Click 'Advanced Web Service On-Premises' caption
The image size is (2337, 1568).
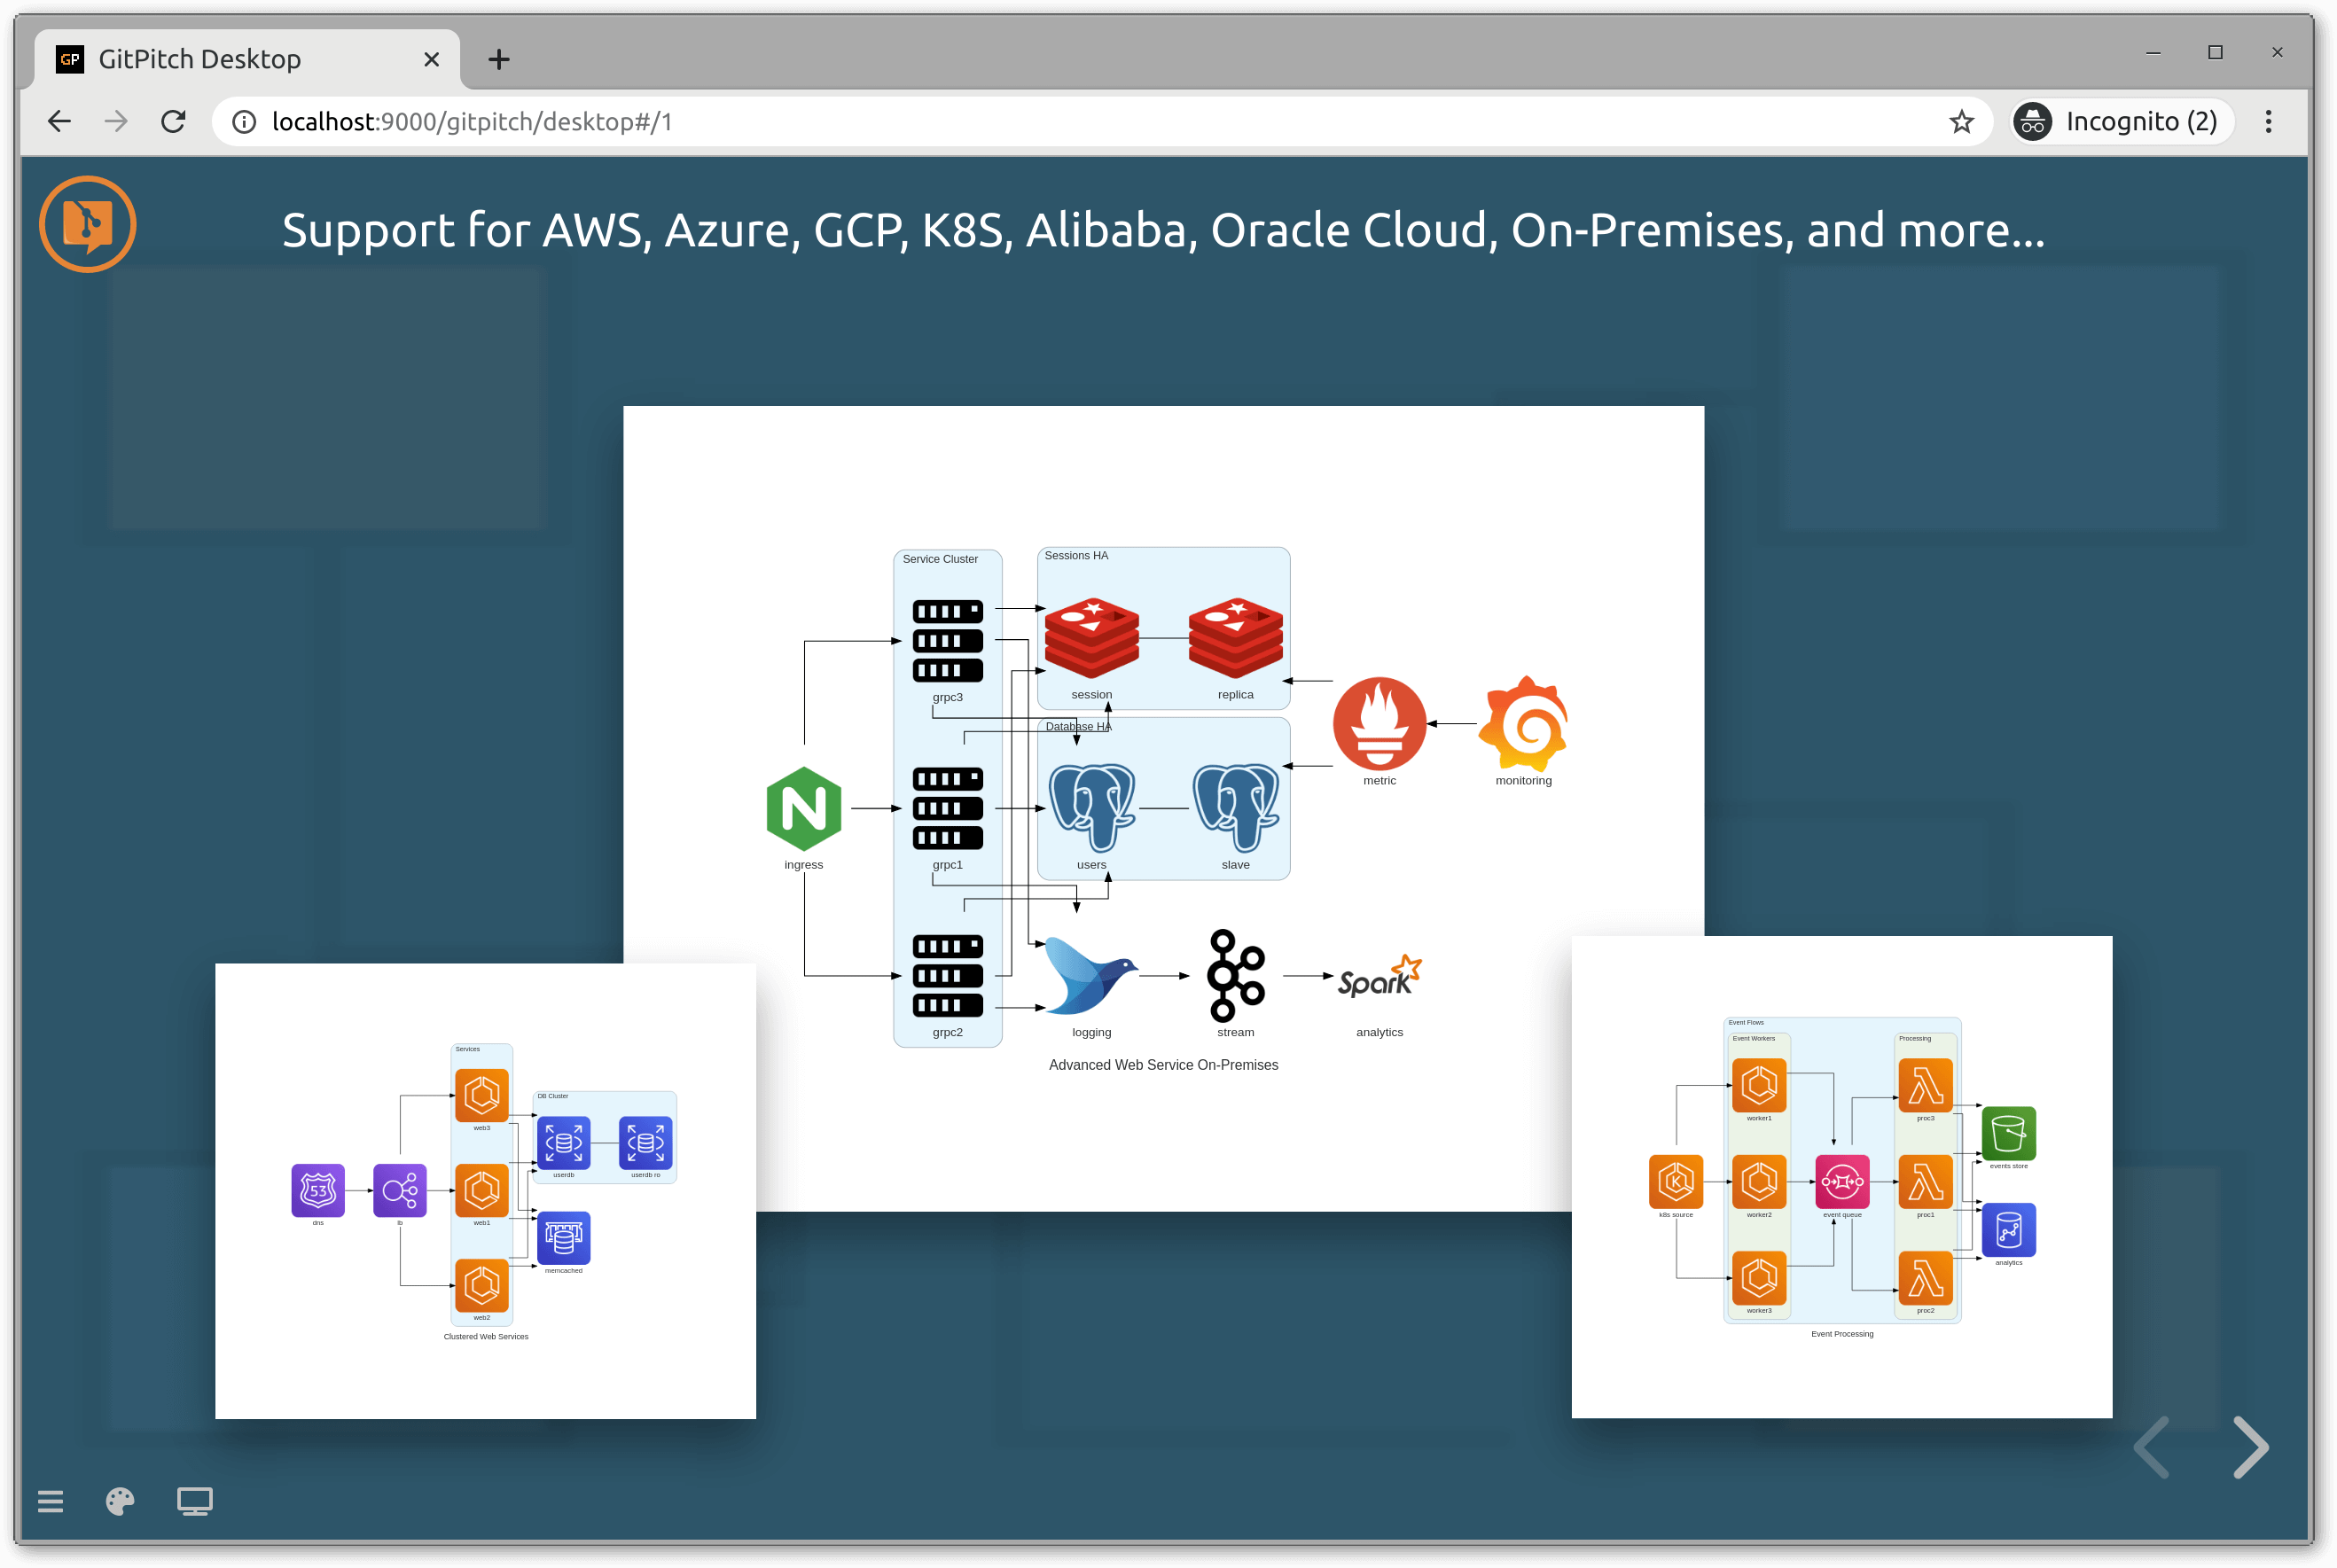pos(1163,1065)
